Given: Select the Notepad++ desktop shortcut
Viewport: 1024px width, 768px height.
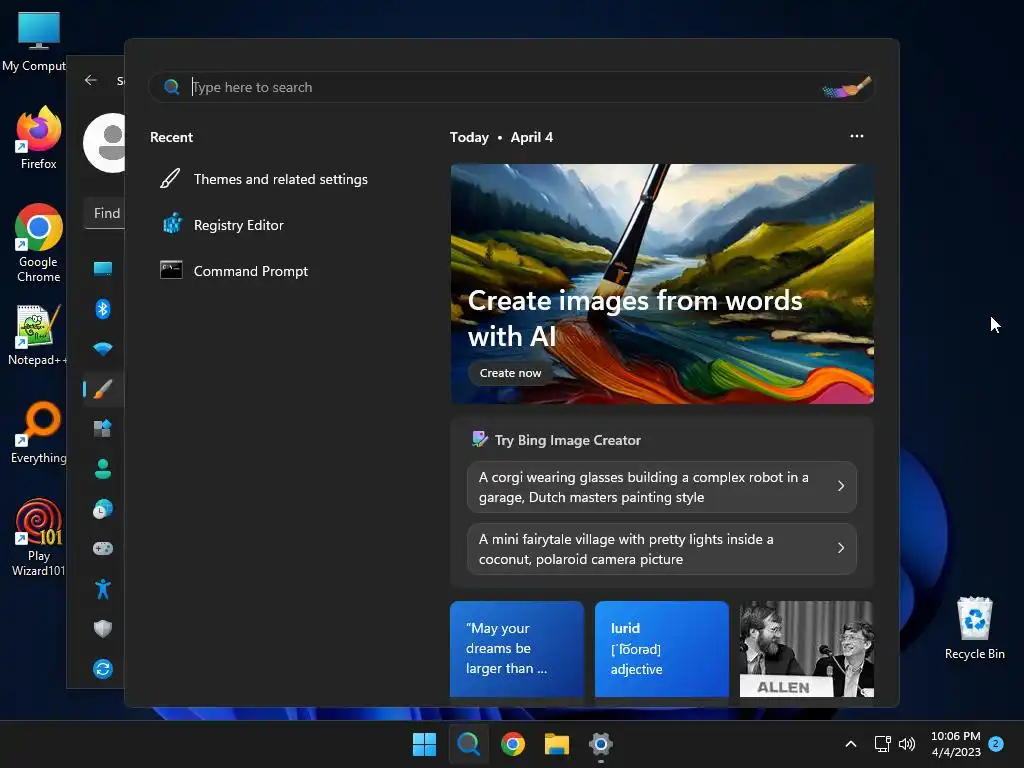Looking at the screenshot, I should click(38, 334).
